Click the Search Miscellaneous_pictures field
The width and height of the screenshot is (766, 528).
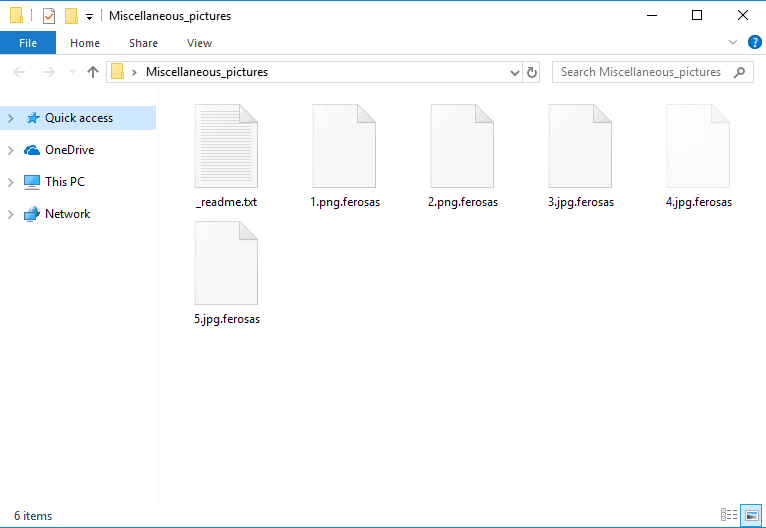tap(653, 72)
